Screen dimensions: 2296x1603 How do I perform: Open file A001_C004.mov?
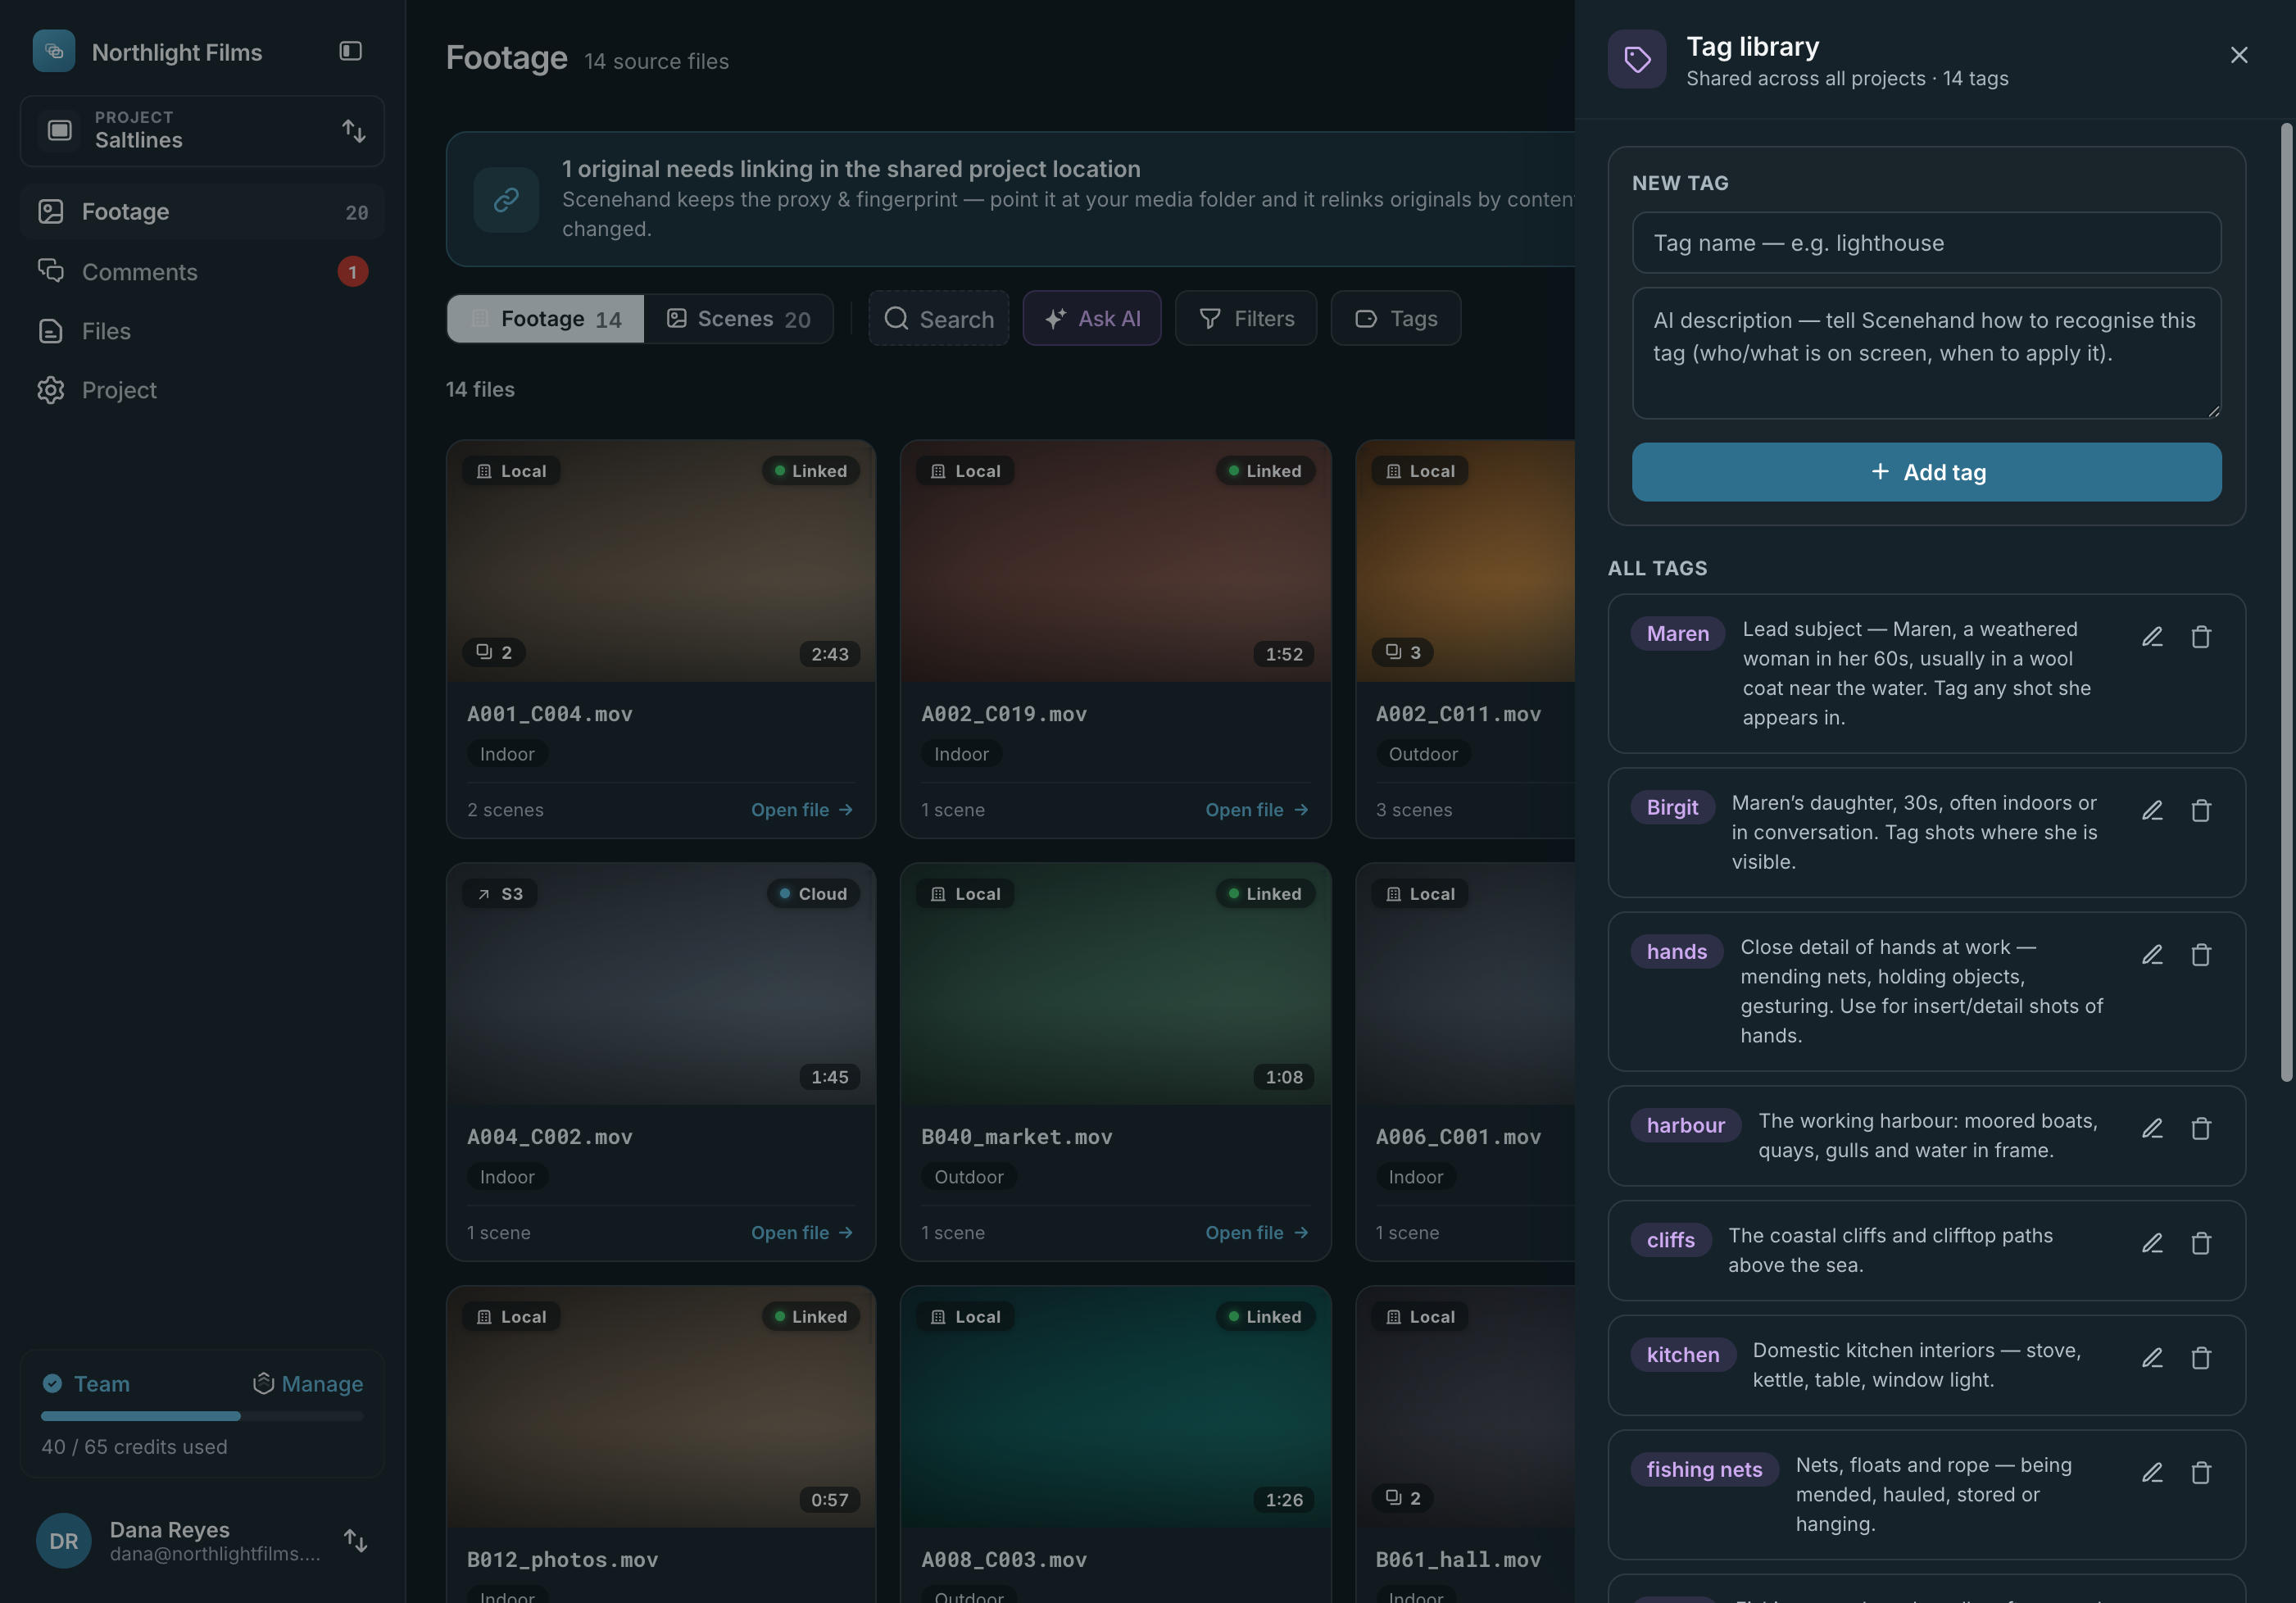[x=802, y=810]
